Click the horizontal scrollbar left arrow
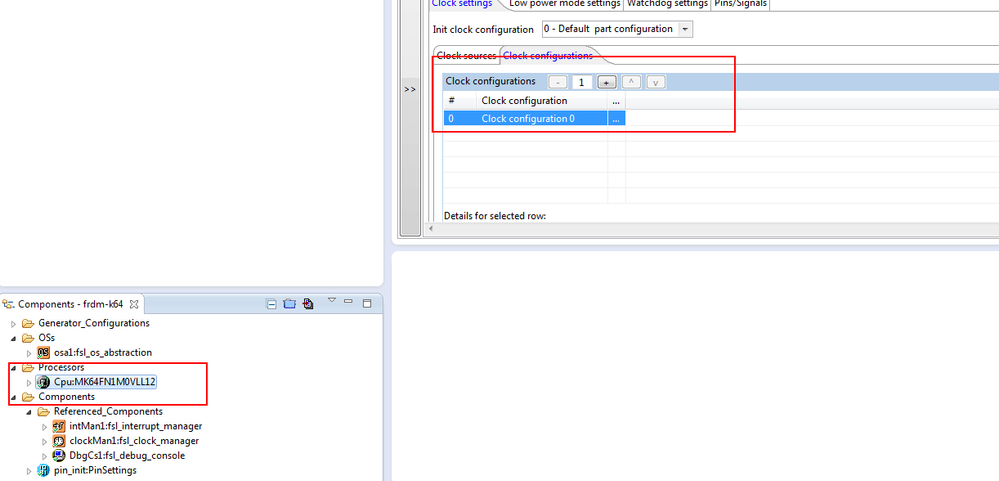999x481 pixels. (x=431, y=228)
